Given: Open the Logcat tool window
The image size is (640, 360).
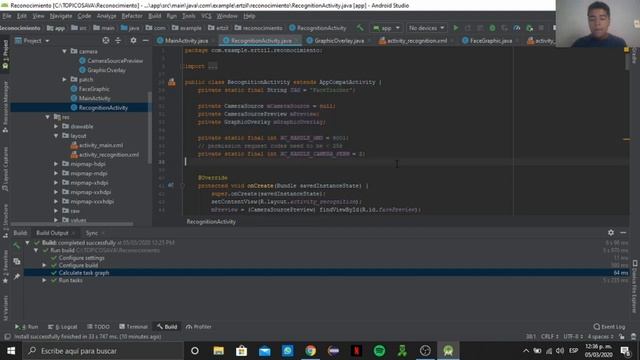Looking at the screenshot, I should (62, 327).
